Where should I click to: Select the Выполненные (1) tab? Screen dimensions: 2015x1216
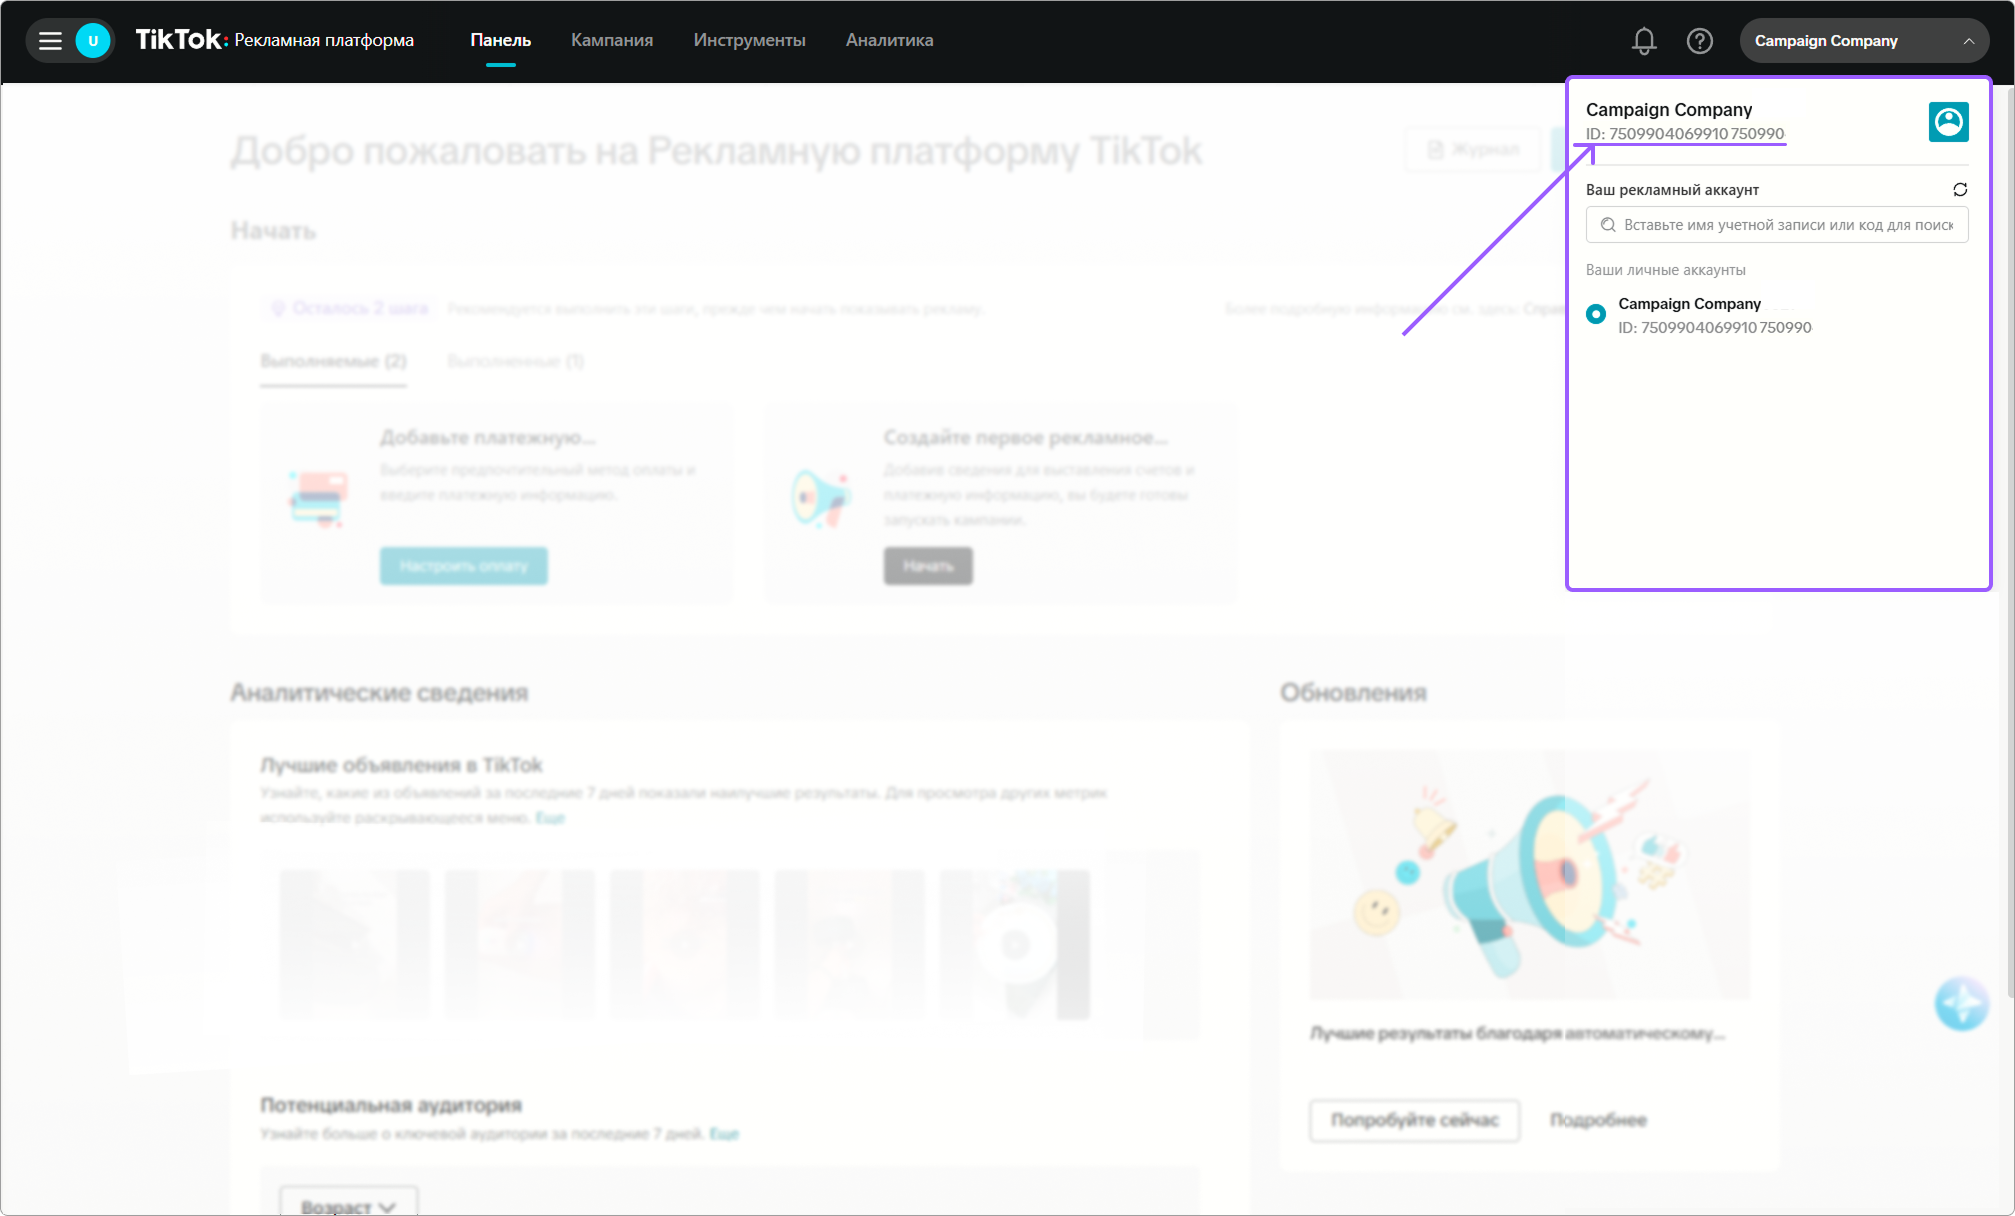point(516,361)
